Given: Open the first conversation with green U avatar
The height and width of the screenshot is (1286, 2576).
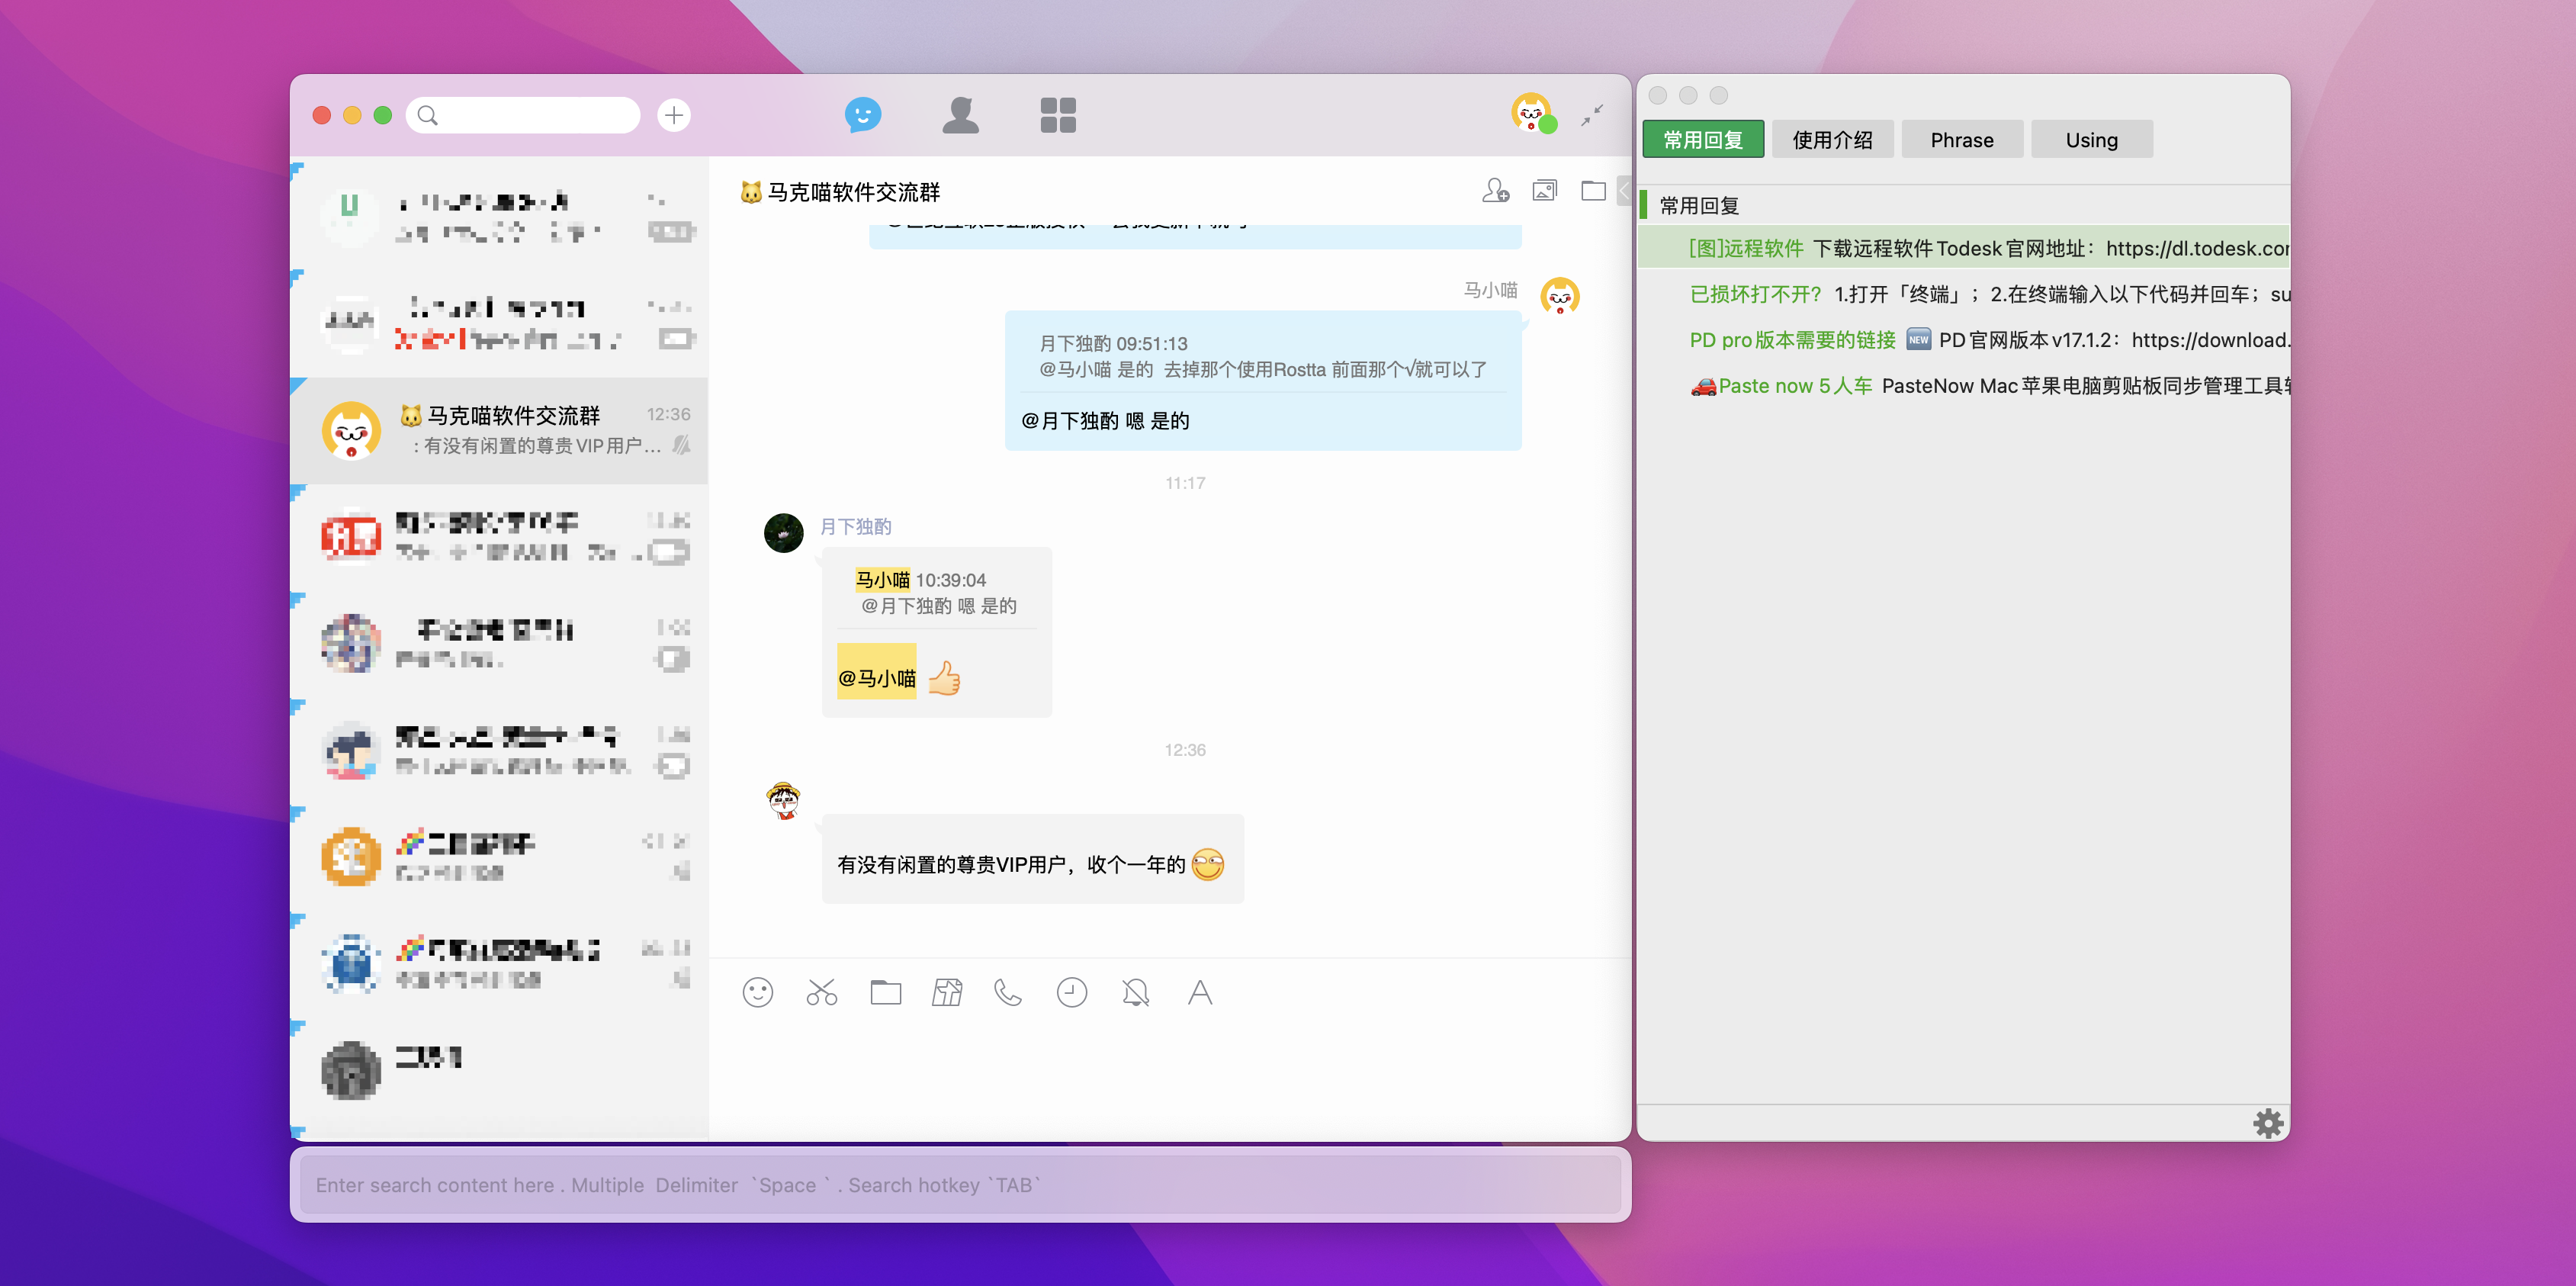Looking at the screenshot, I should [499, 217].
